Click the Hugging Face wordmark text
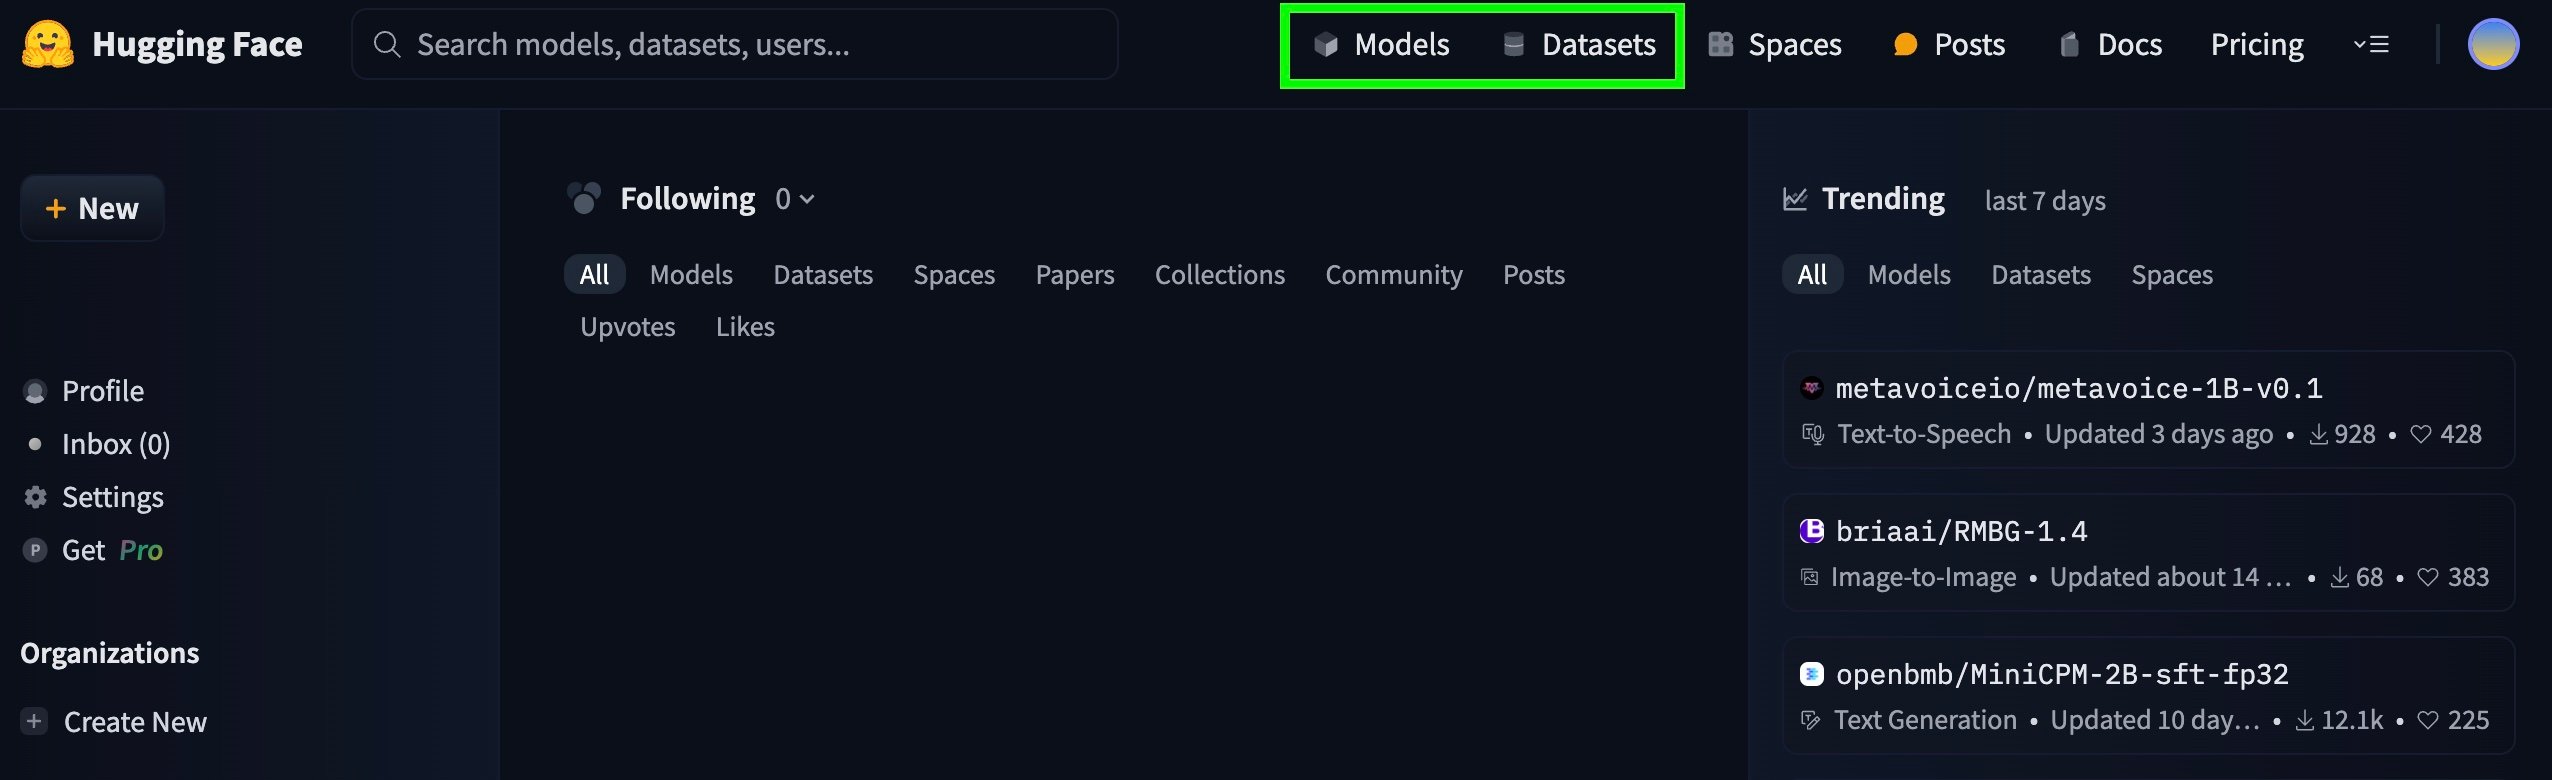 click(x=197, y=44)
